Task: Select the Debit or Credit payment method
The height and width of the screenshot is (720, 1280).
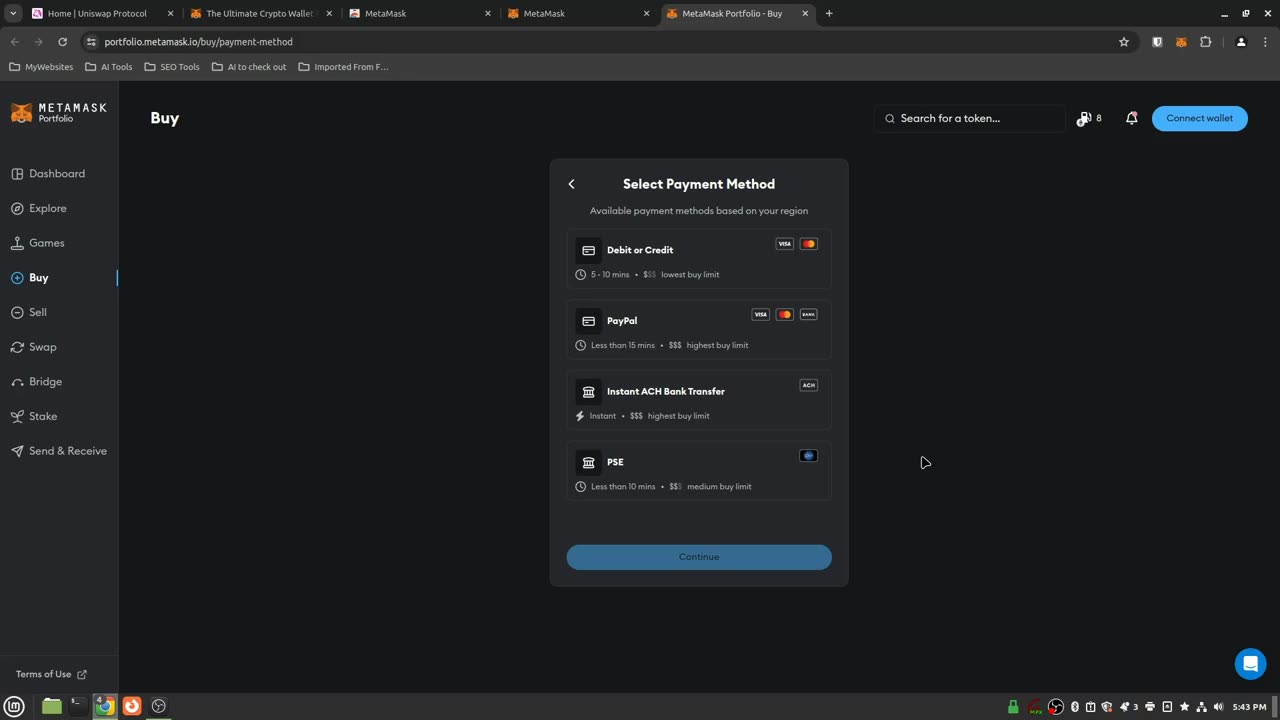Action: 699,260
